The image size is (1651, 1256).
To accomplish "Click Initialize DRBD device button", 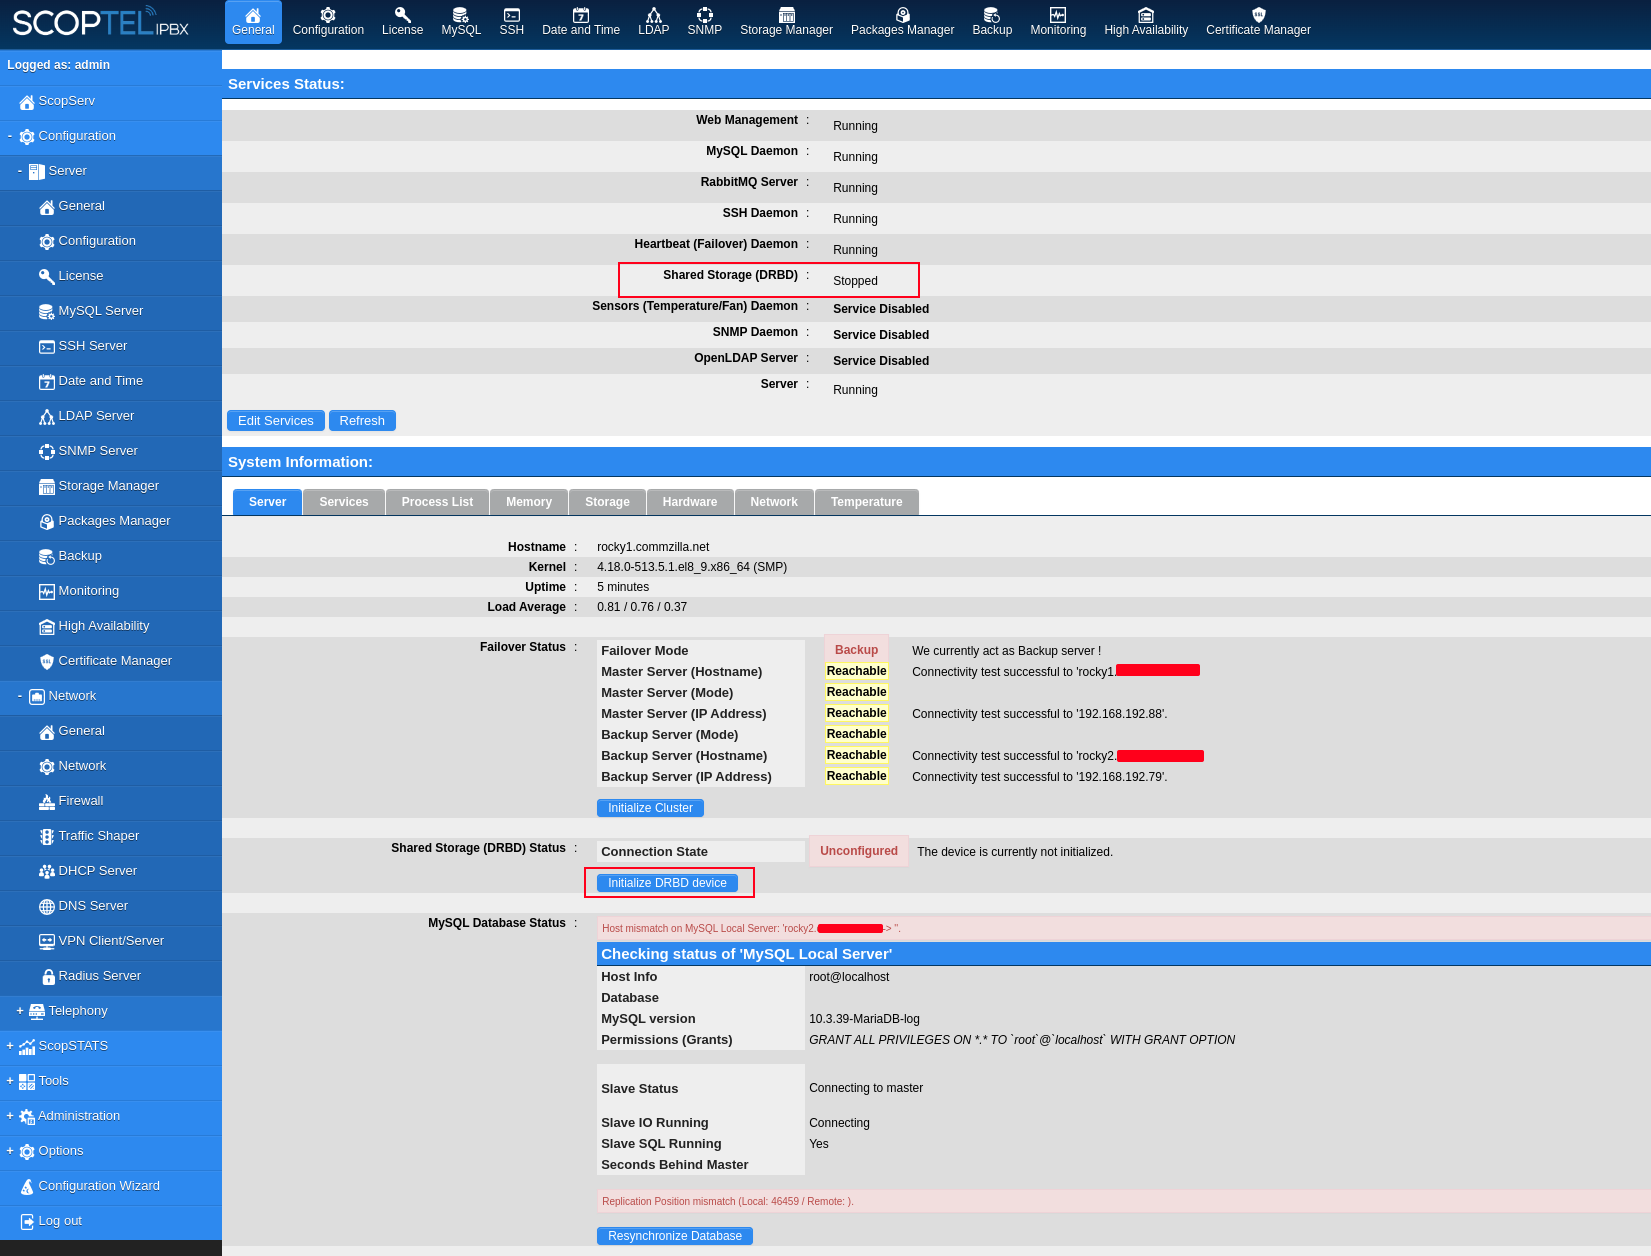I will (x=667, y=883).
